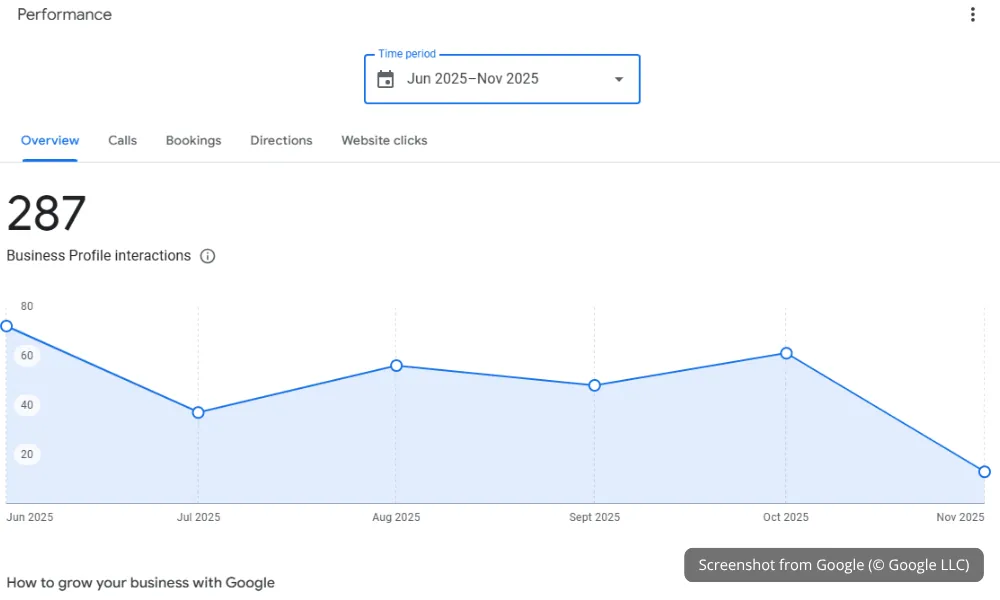Open the calendar icon in Time period field
1000x600 pixels.
[386, 78]
